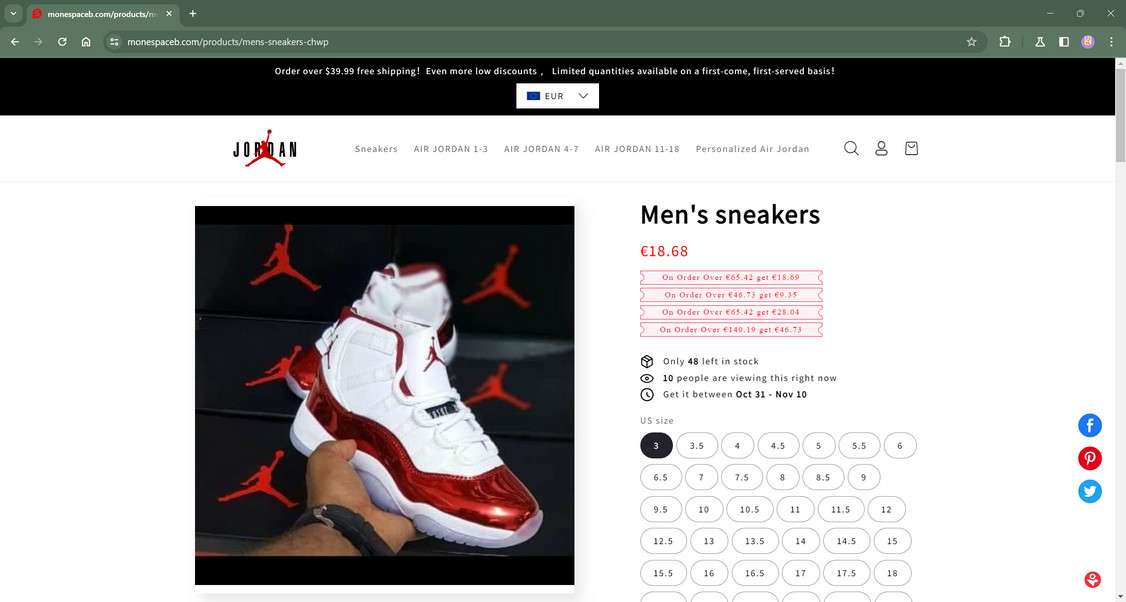Click the sneaker product image
This screenshot has height=602, width=1126.
pyautogui.click(x=385, y=395)
